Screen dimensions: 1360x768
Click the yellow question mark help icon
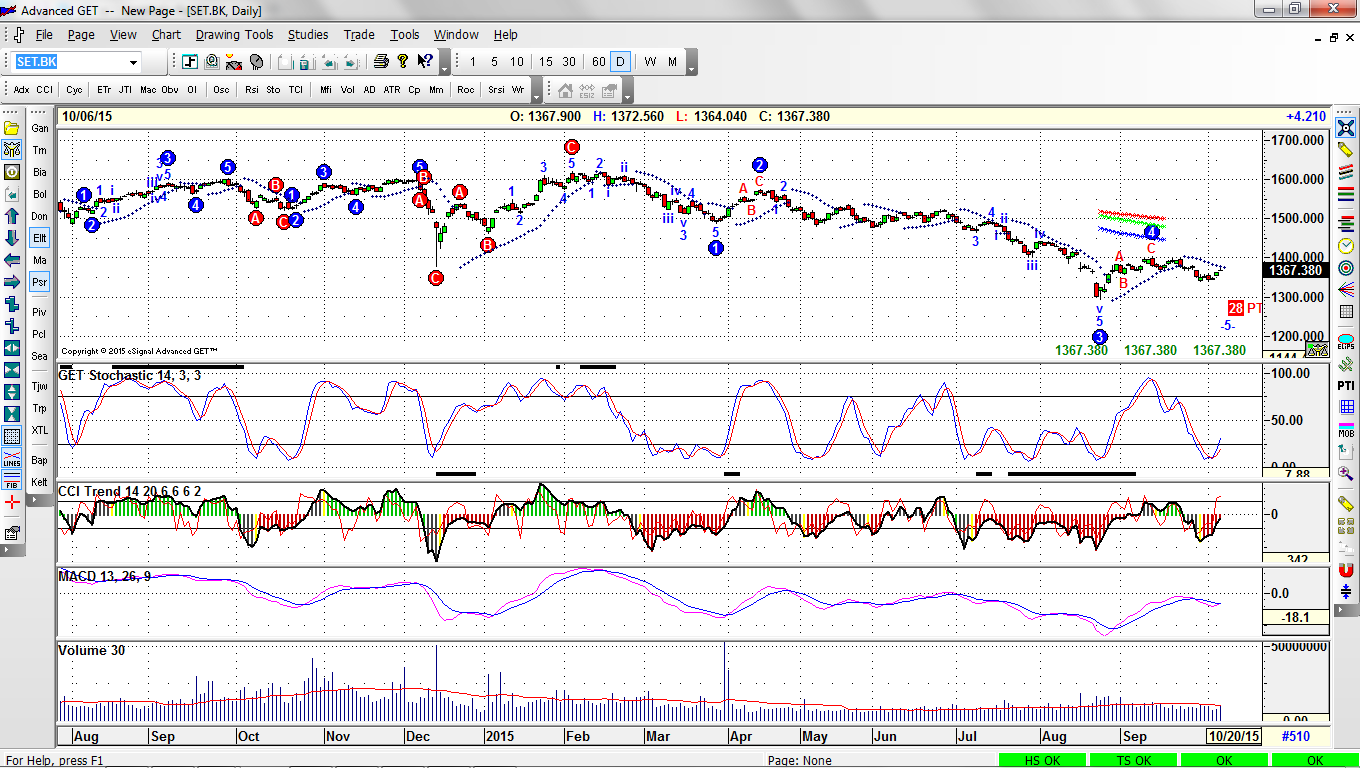(403, 62)
